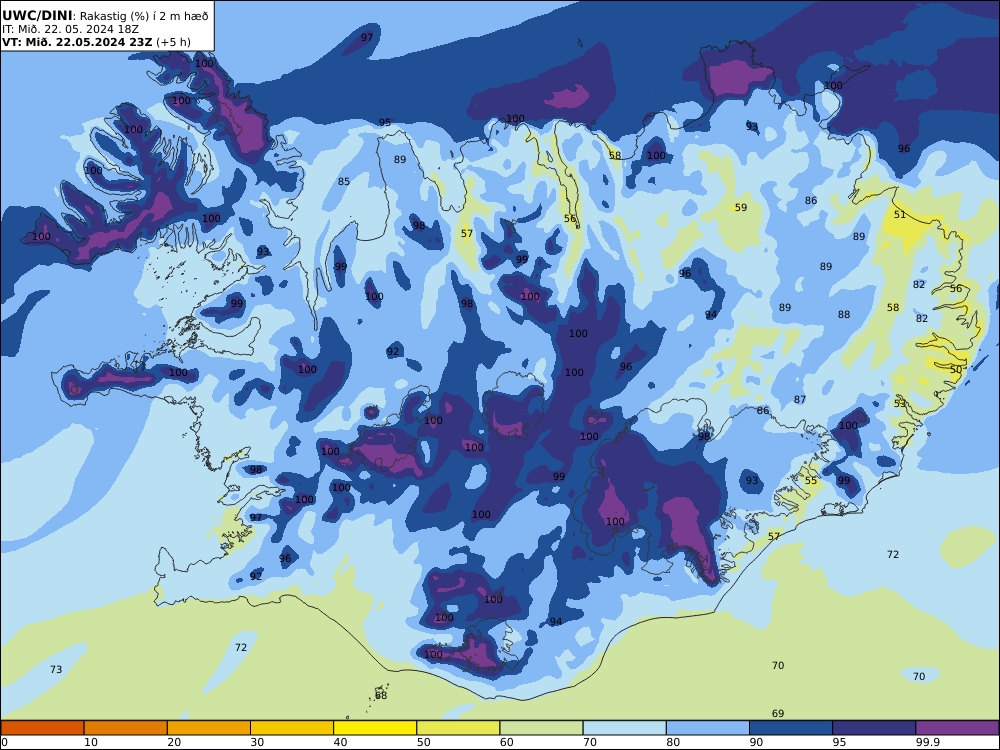The height and width of the screenshot is (750, 1000).
Task: Click the 'VT: Mið. 22.05.2024 23Z (+5 h)' line
Action: [96, 42]
